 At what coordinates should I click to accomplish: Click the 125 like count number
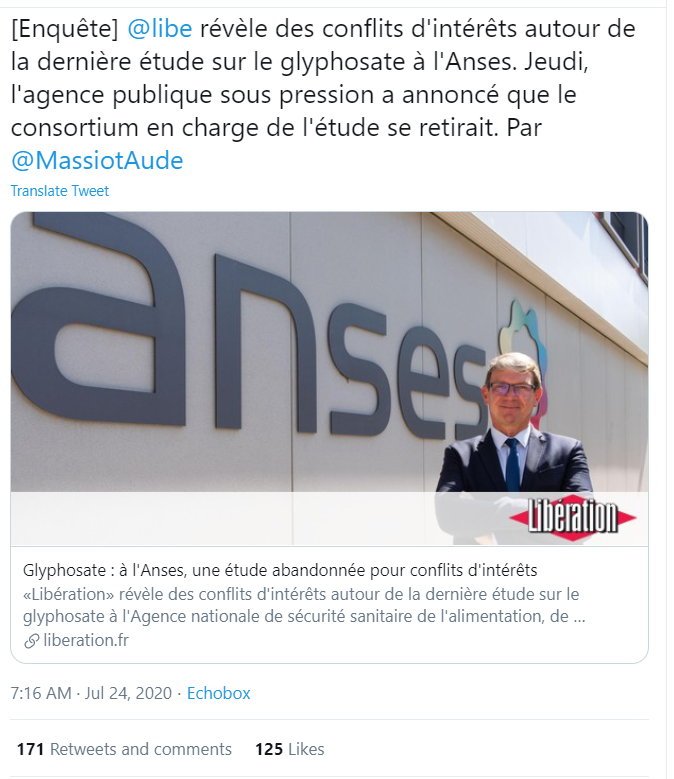coord(269,749)
